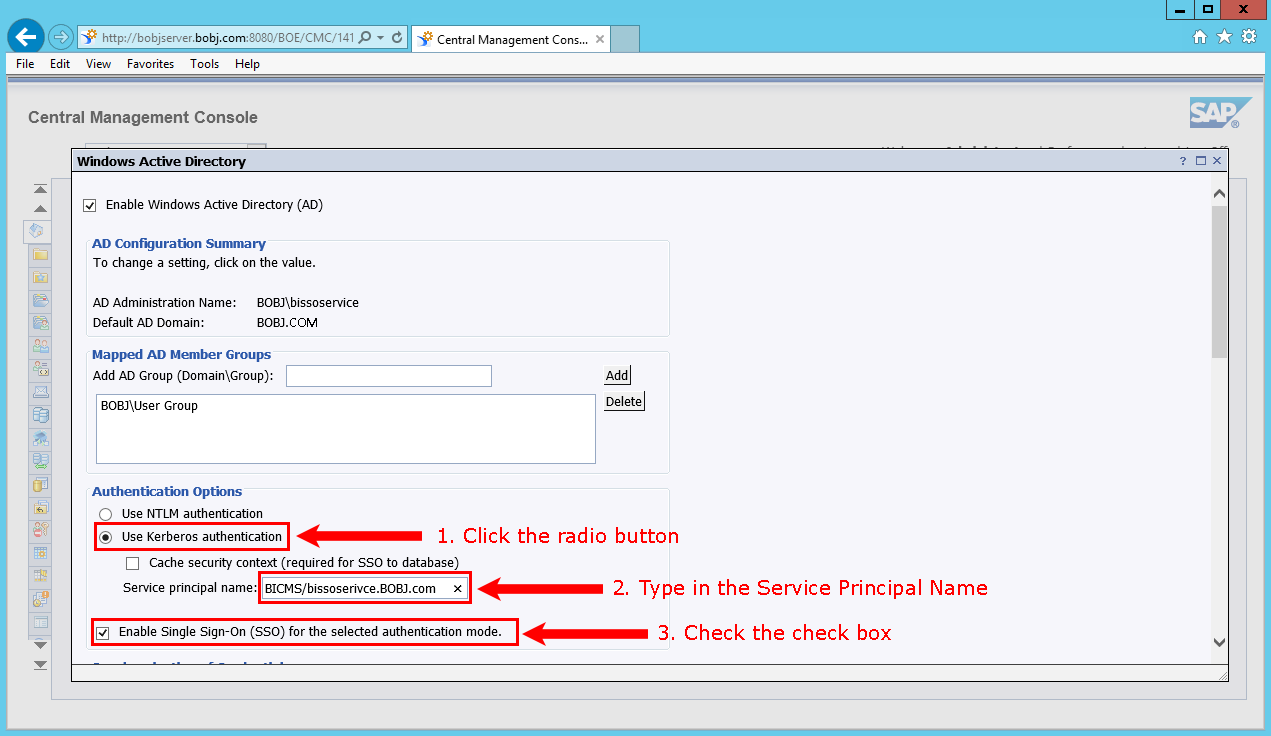Viewport: 1271px width, 736px height.
Task: Clear the Service principal name field
Action: [458, 589]
